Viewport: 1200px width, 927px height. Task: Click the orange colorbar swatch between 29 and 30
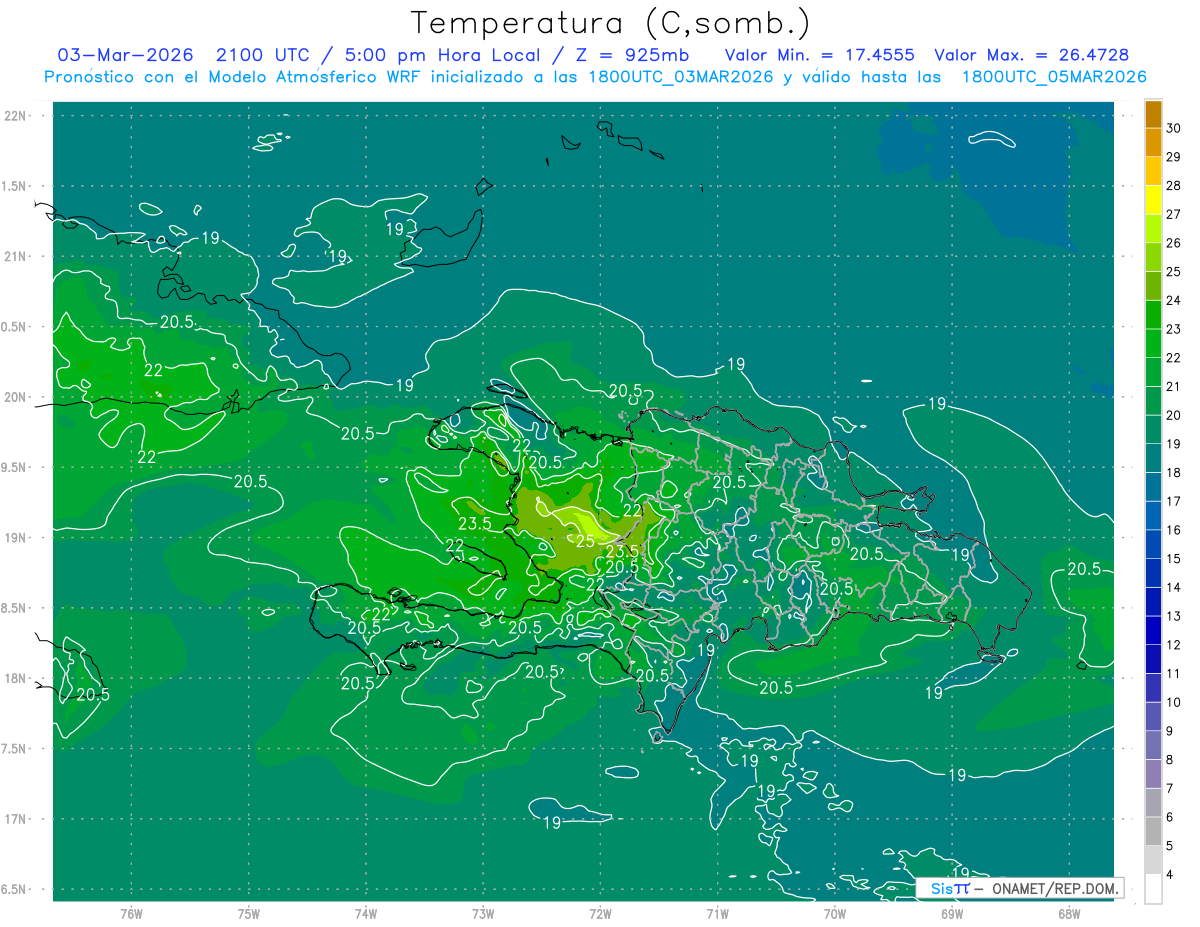[x=1153, y=143]
